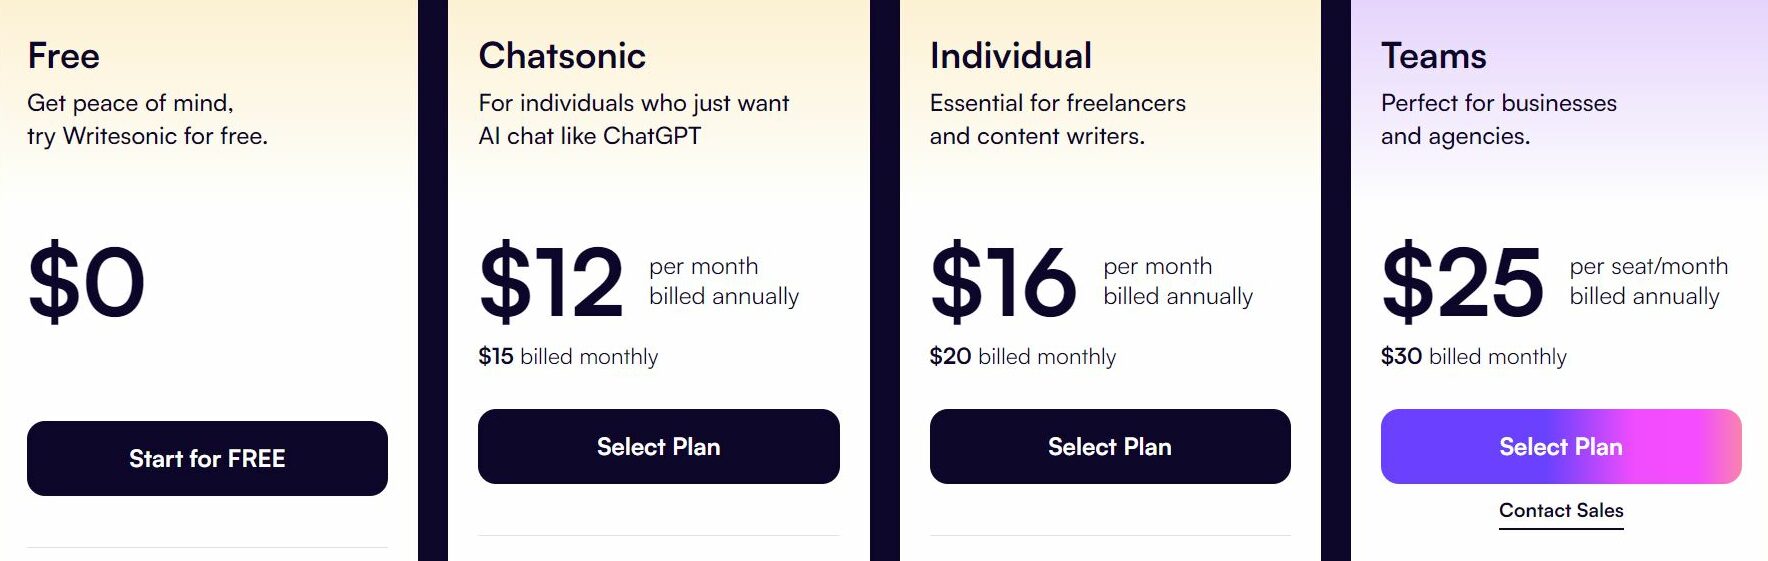Click the $16 price on the Individual plan

1003,282
